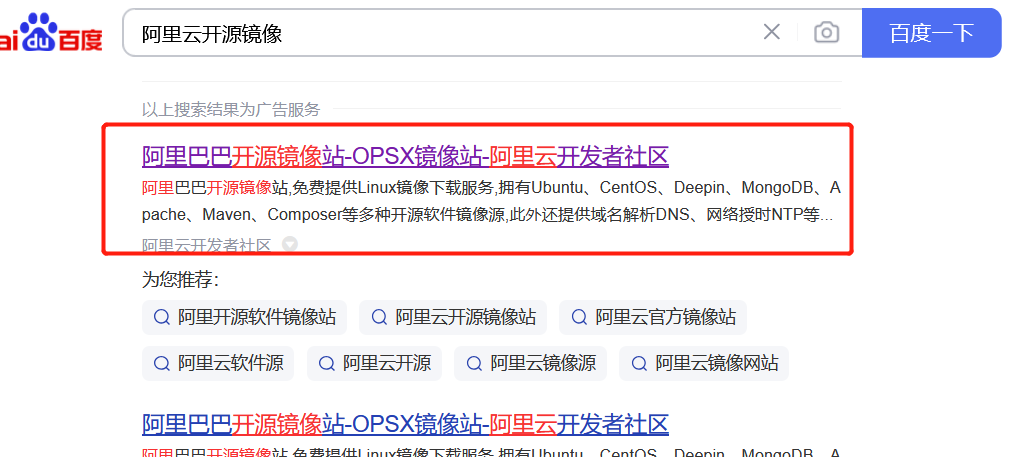Screen dimensions: 1032x457
Task: Click magnifier icon in 阿里云镜像源 chip
Action: click(x=474, y=363)
